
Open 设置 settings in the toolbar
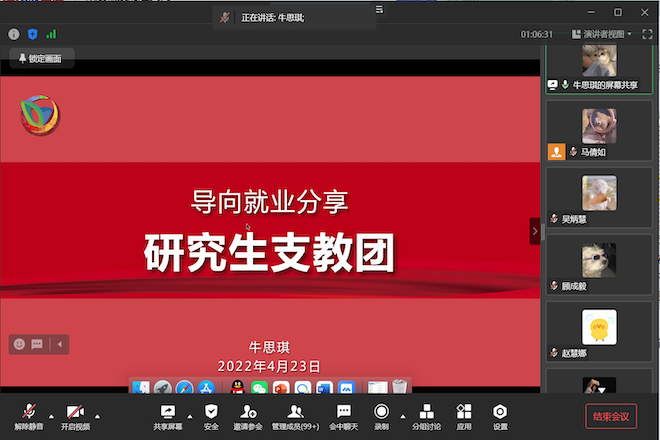coord(500,412)
